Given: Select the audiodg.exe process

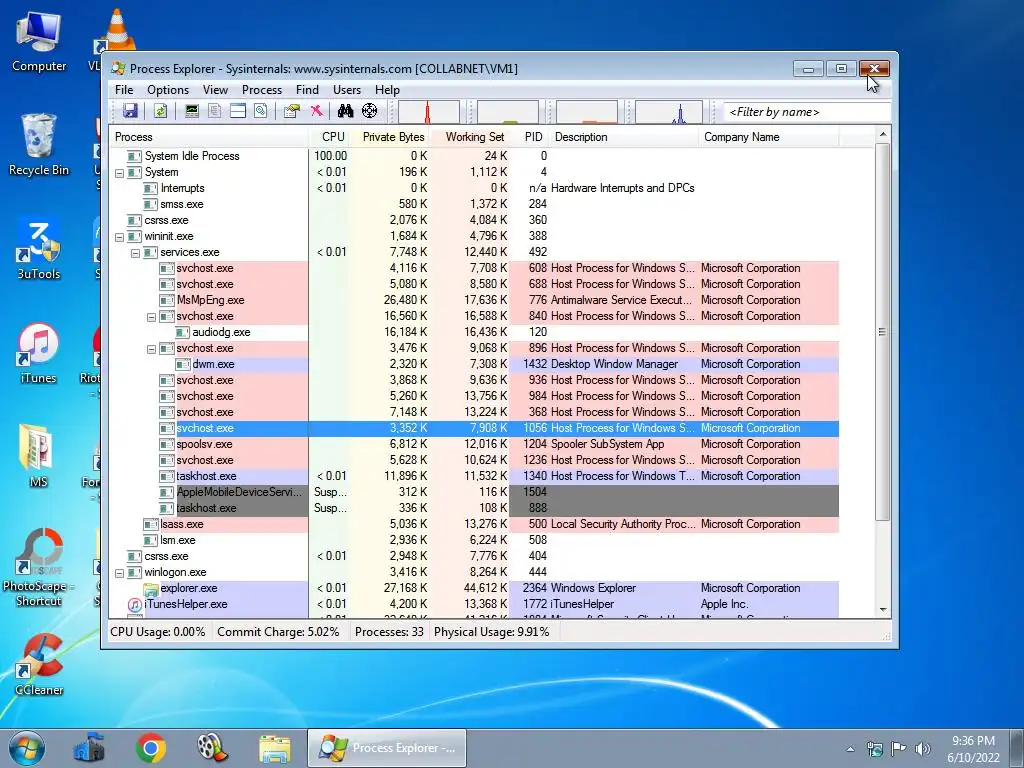Looking at the screenshot, I should 474,332.
